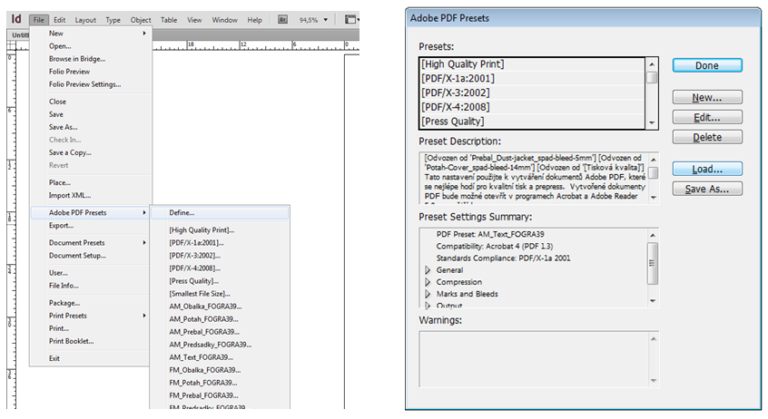The image size is (768, 419).
Task: Click the Done button
Action: [707, 65]
